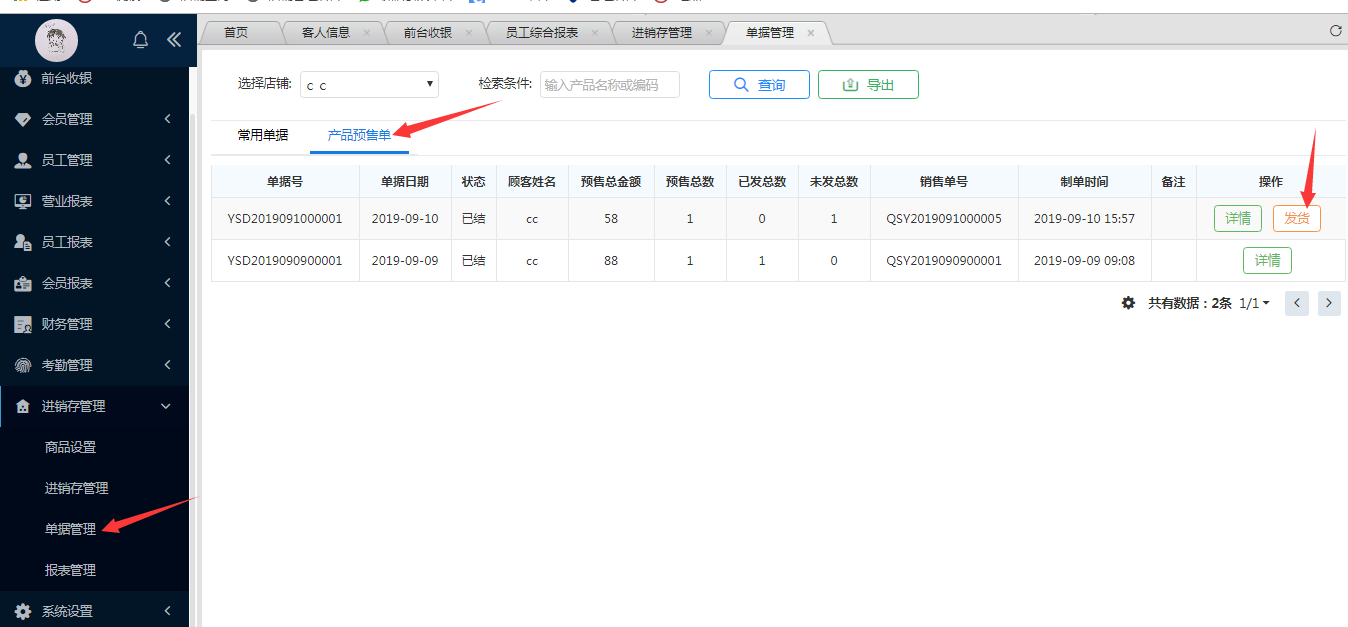
Task: Click the 员工管理 person icon
Action: coord(23,160)
